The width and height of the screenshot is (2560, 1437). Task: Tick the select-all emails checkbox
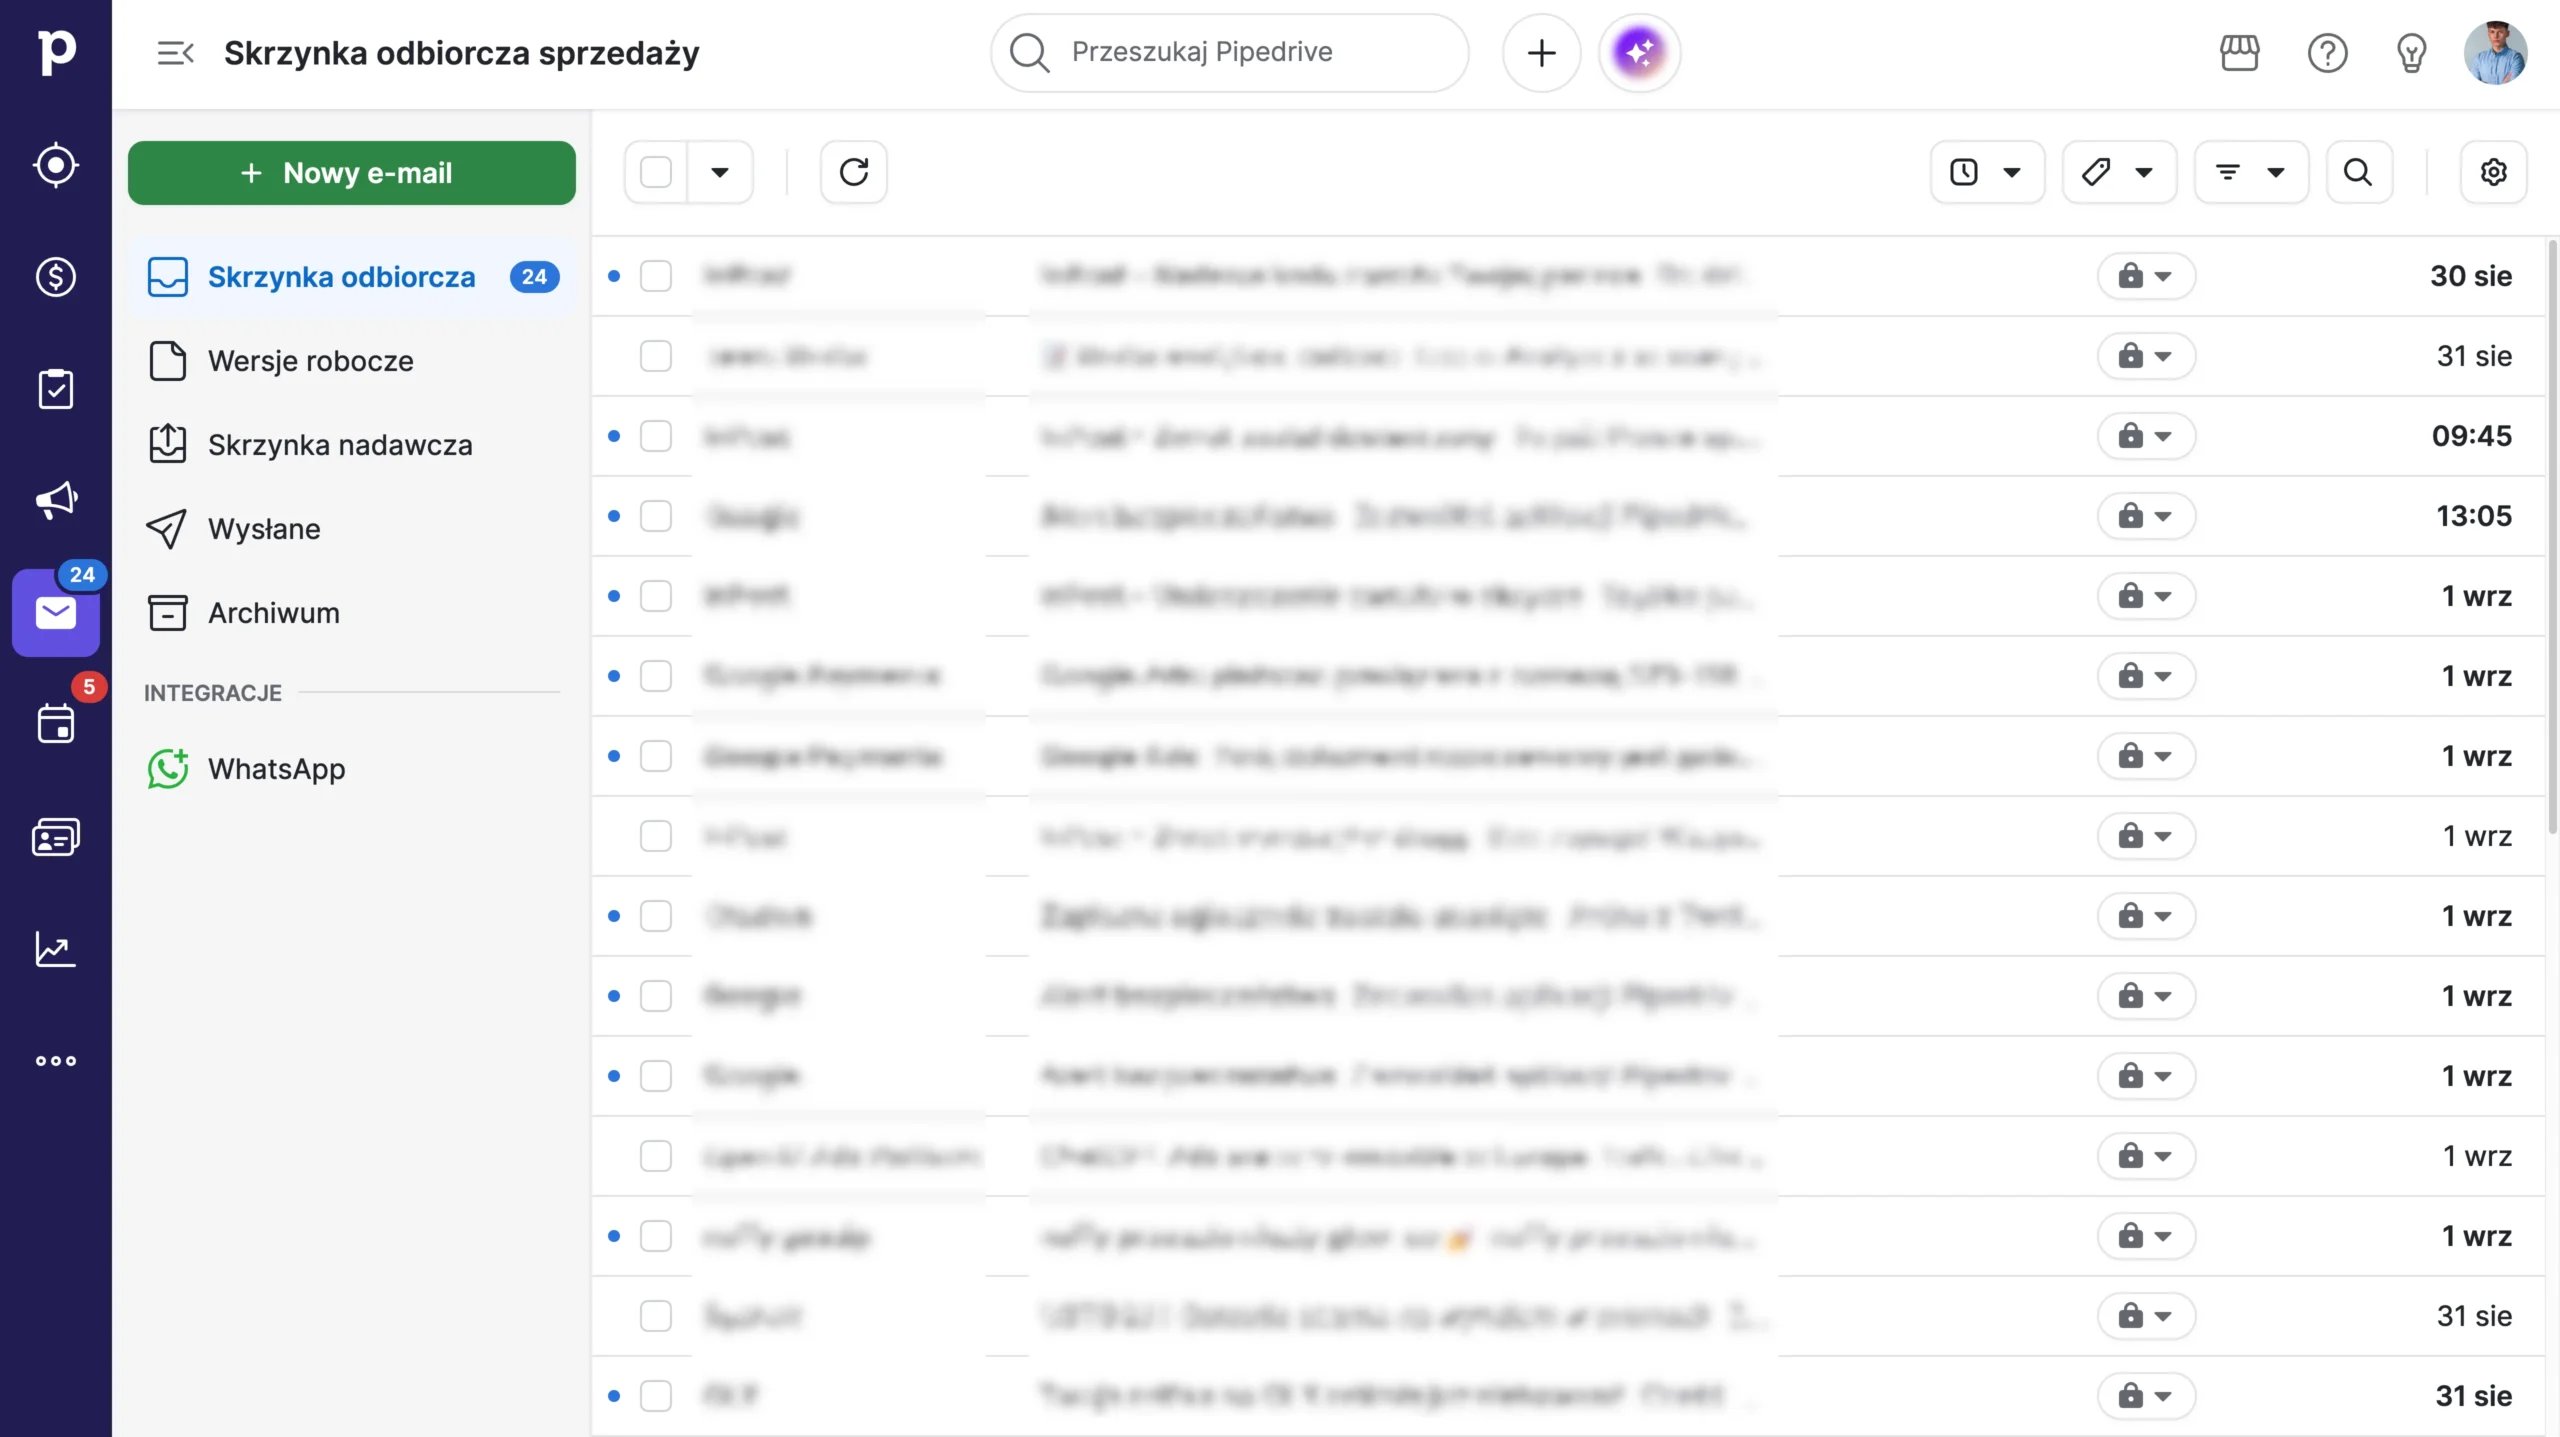point(656,172)
